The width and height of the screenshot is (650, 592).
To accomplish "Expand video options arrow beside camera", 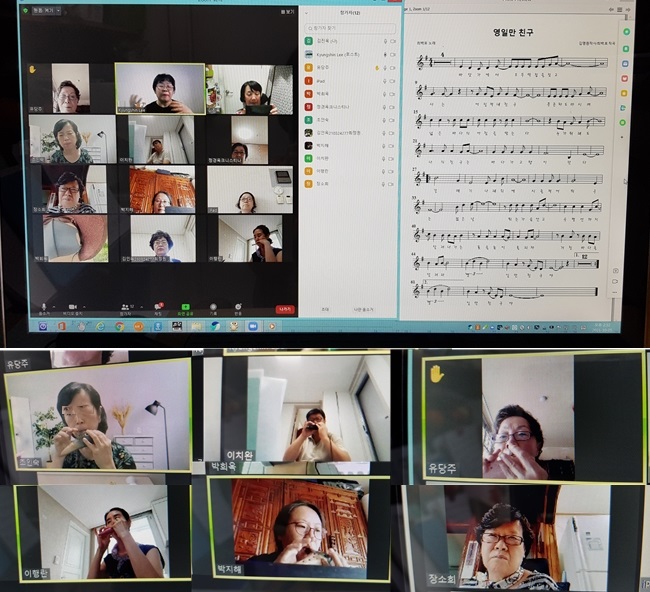I will pos(85,304).
